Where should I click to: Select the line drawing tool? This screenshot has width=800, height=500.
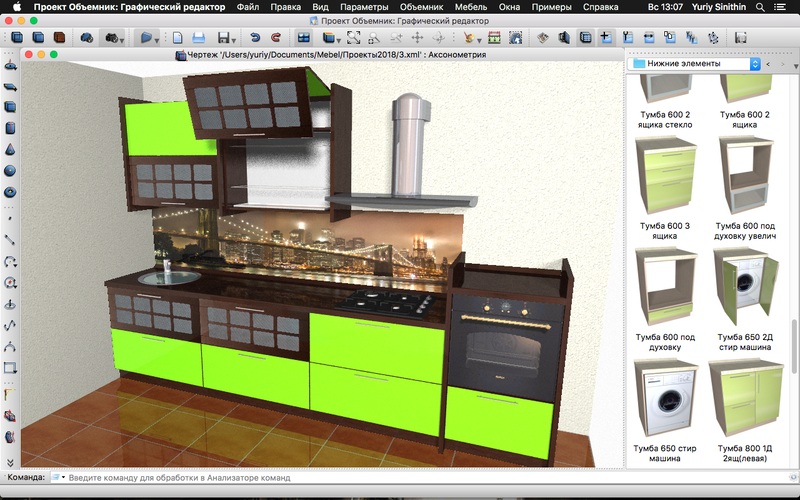[x=10, y=239]
